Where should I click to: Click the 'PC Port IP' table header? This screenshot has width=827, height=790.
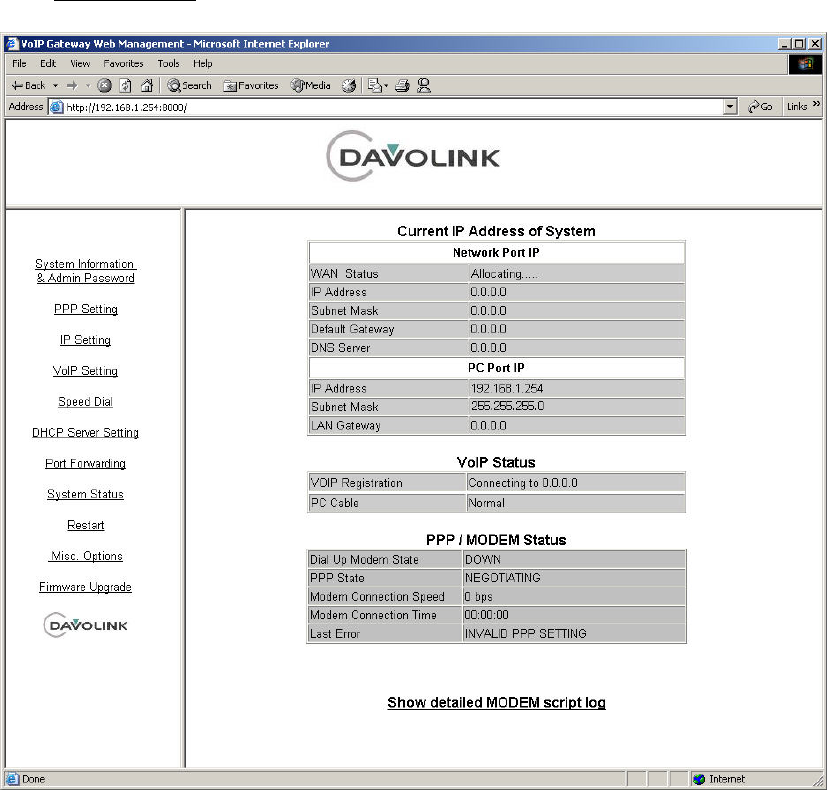pyautogui.click(x=496, y=368)
